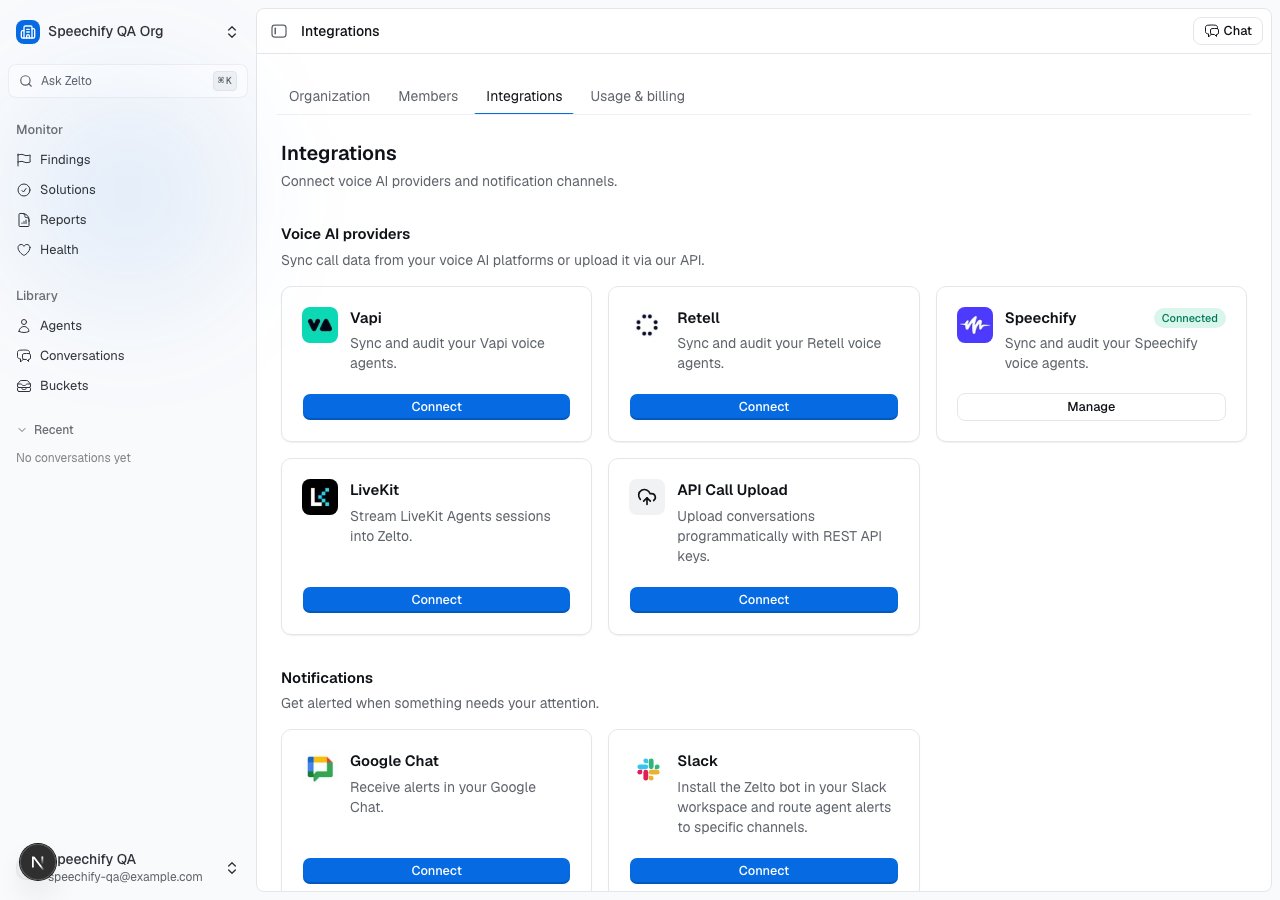
Task: Connect the Vapi integration
Action: pyautogui.click(x=436, y=407)
